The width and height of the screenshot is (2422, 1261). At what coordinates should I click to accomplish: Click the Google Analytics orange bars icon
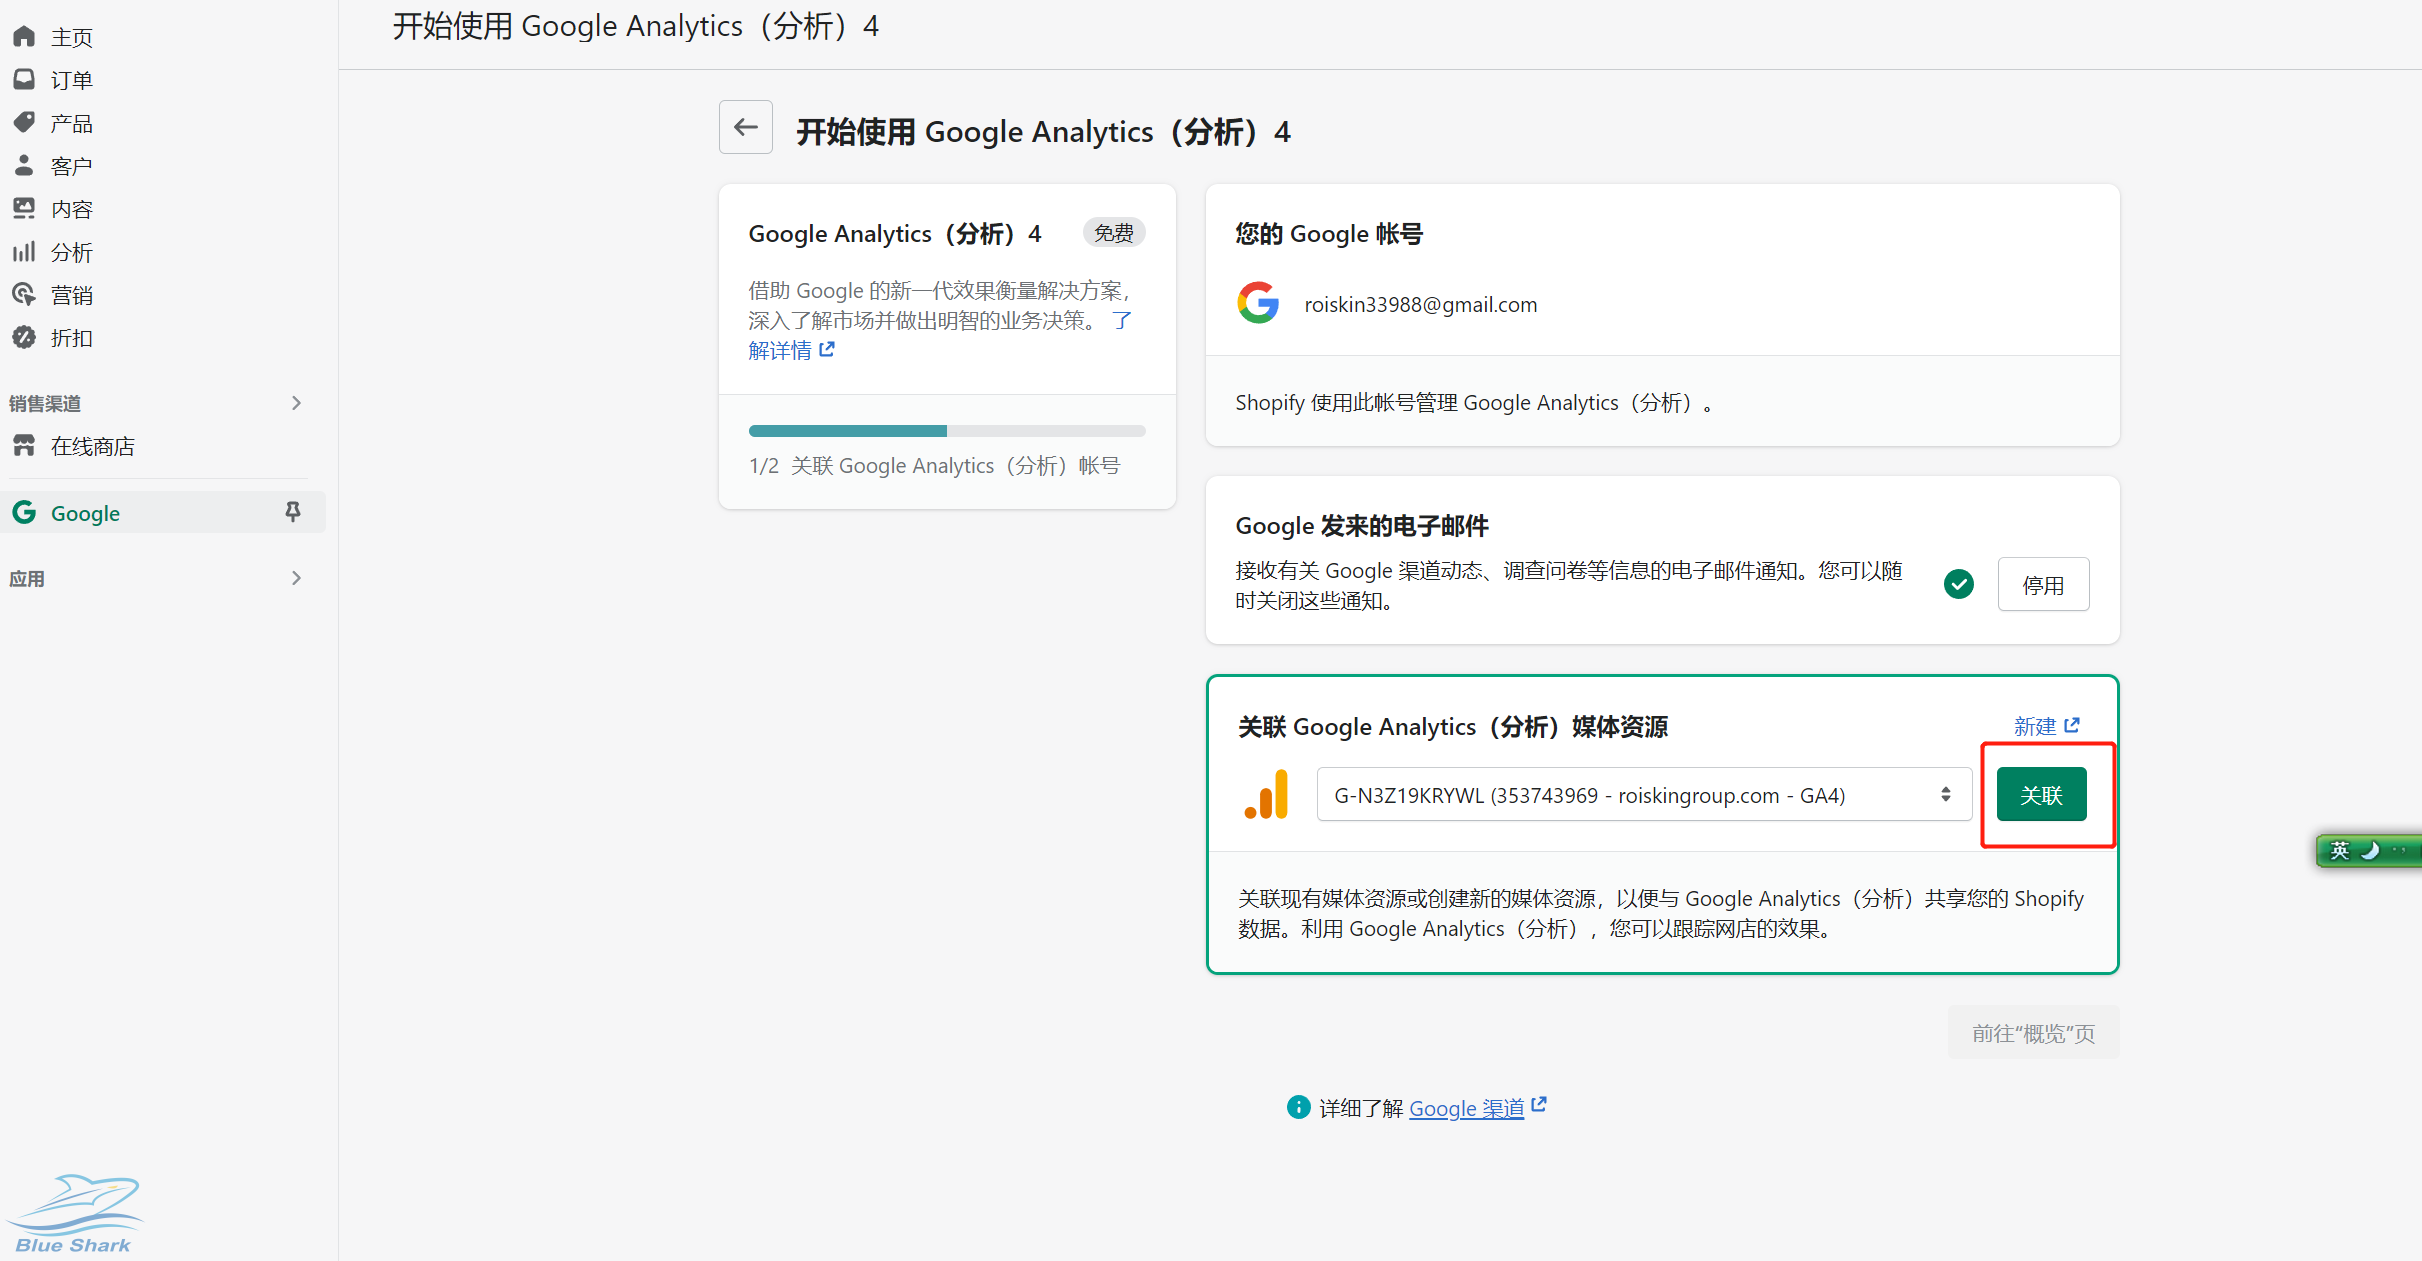[x=1266, y=794]
